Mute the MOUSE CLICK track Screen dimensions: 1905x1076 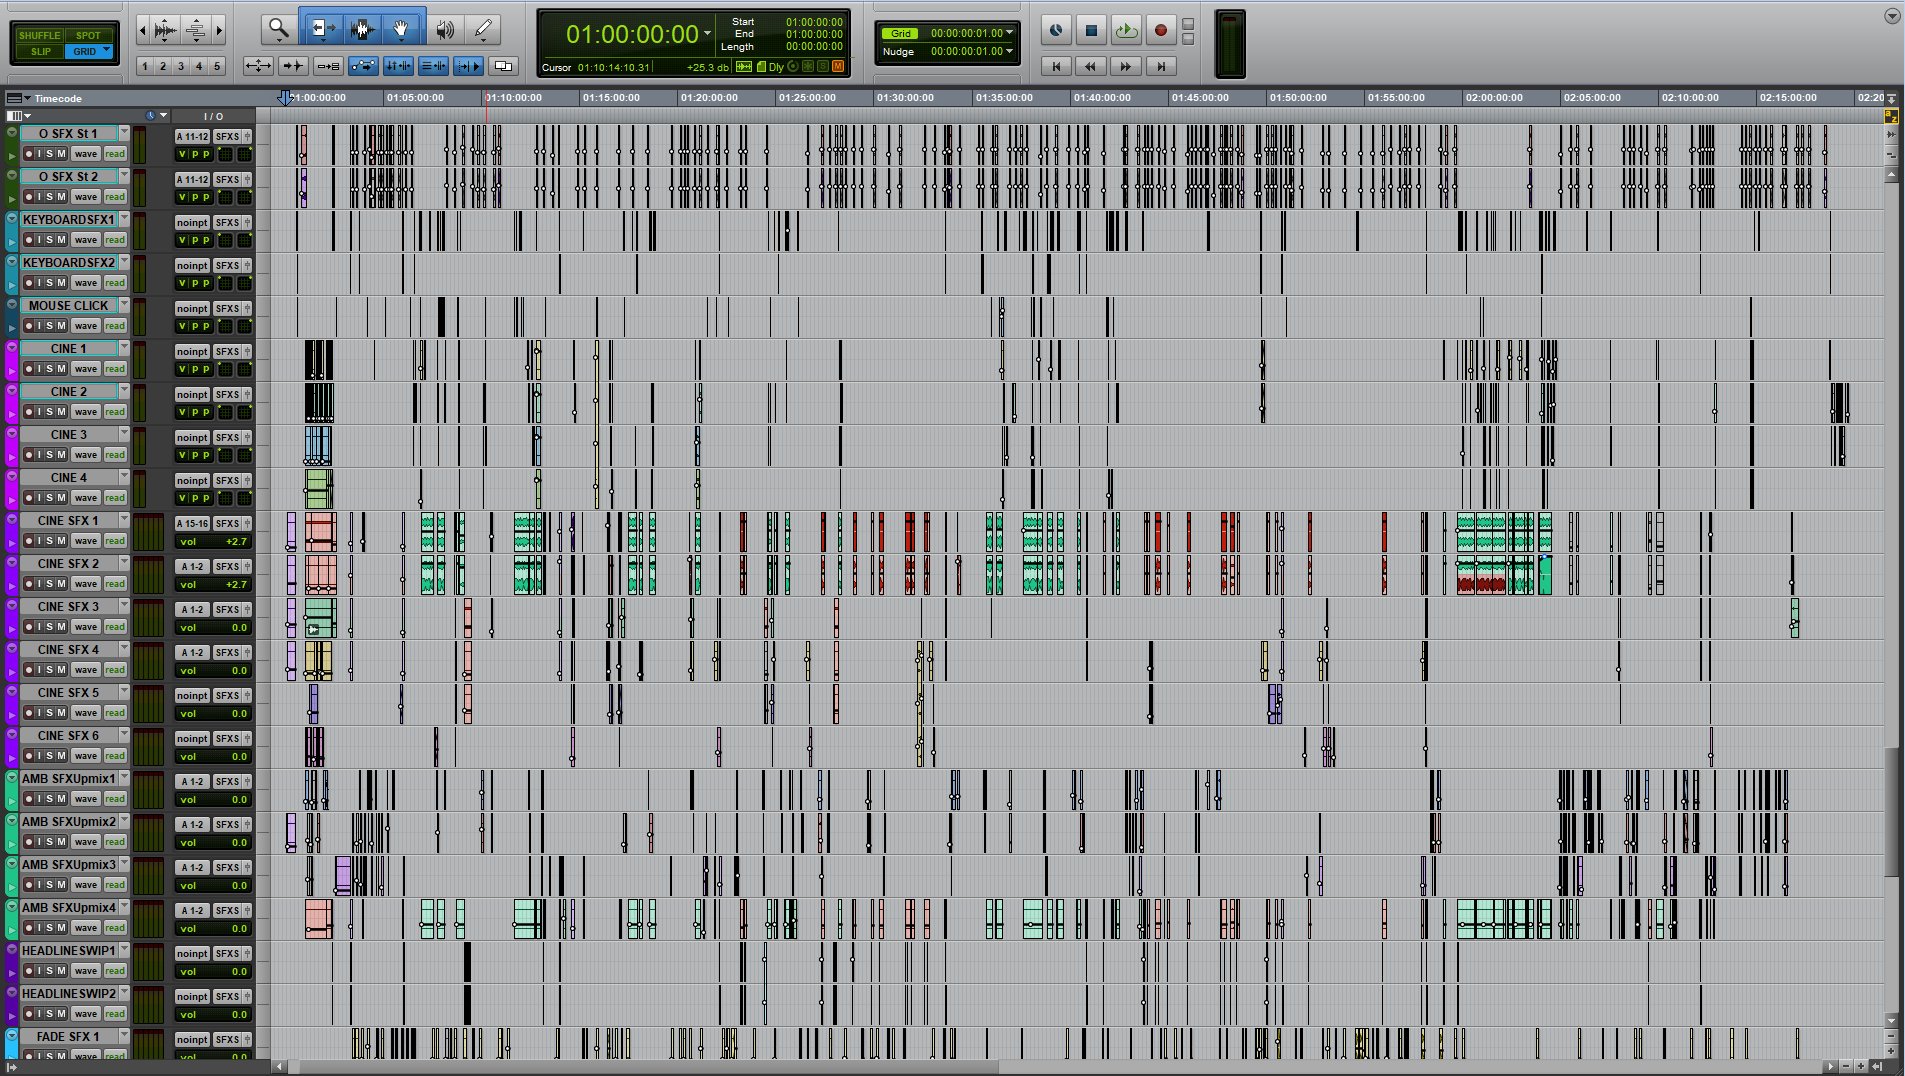click(62, 326)
